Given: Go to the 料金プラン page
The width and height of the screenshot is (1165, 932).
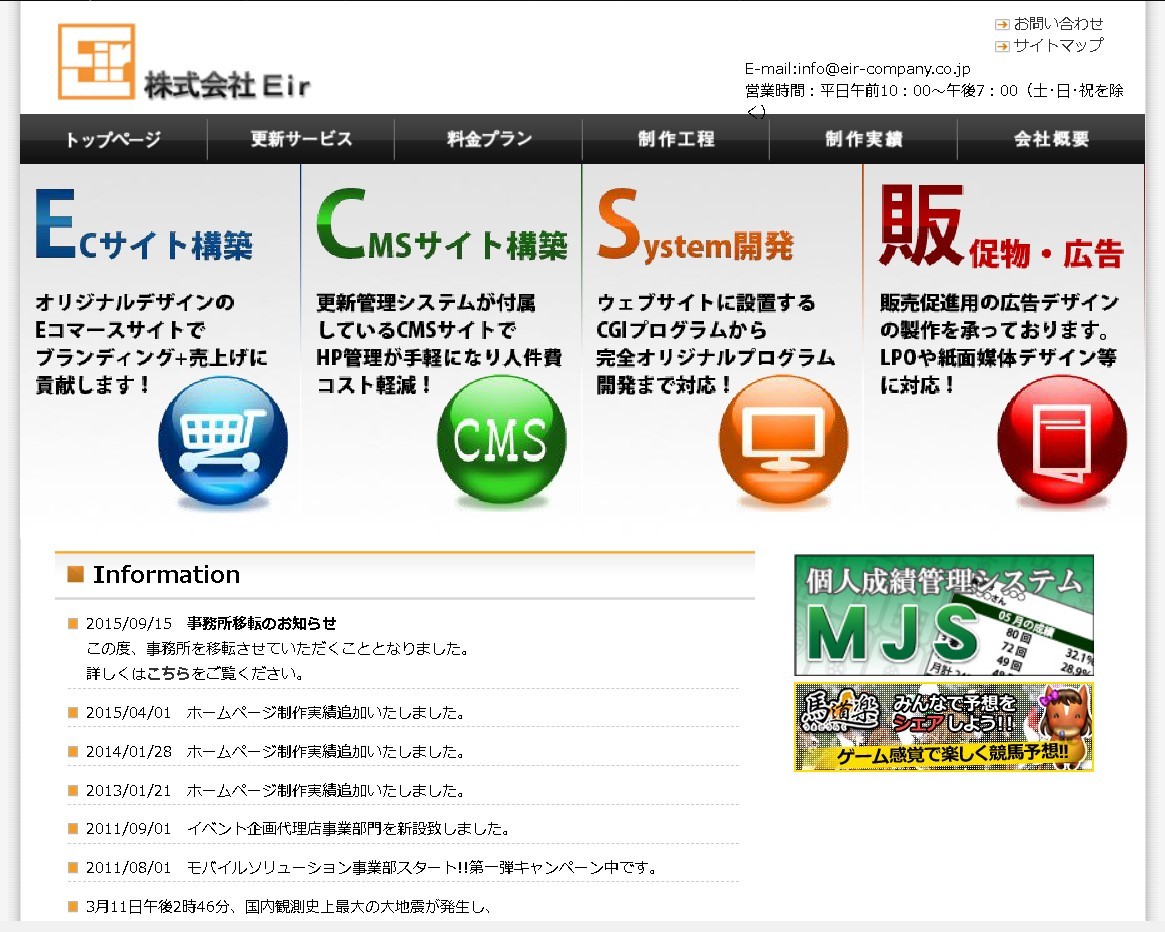Looking at the screenshot, I should pyautogui.click(x=489, y=139).
